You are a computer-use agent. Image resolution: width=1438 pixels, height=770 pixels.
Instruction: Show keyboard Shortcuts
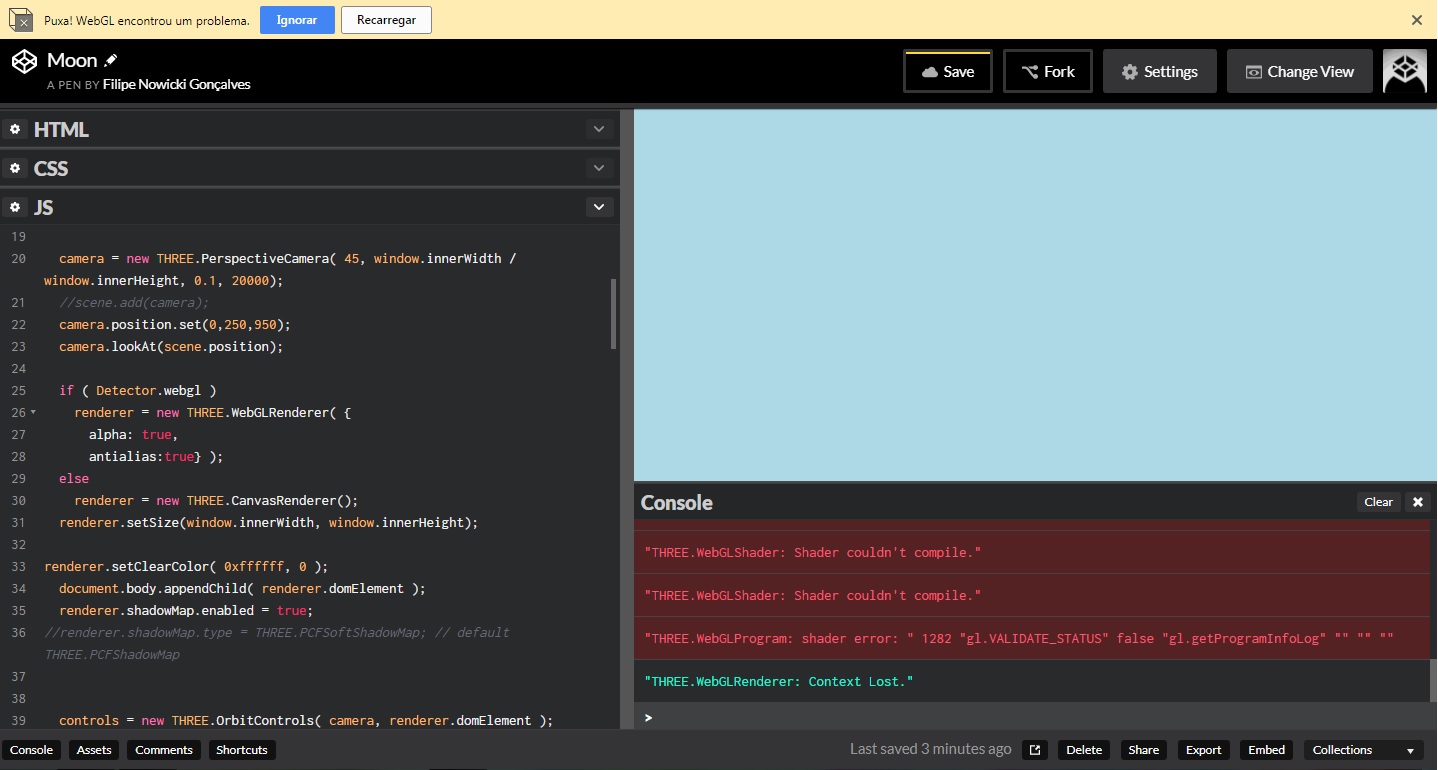pos(242,750)
